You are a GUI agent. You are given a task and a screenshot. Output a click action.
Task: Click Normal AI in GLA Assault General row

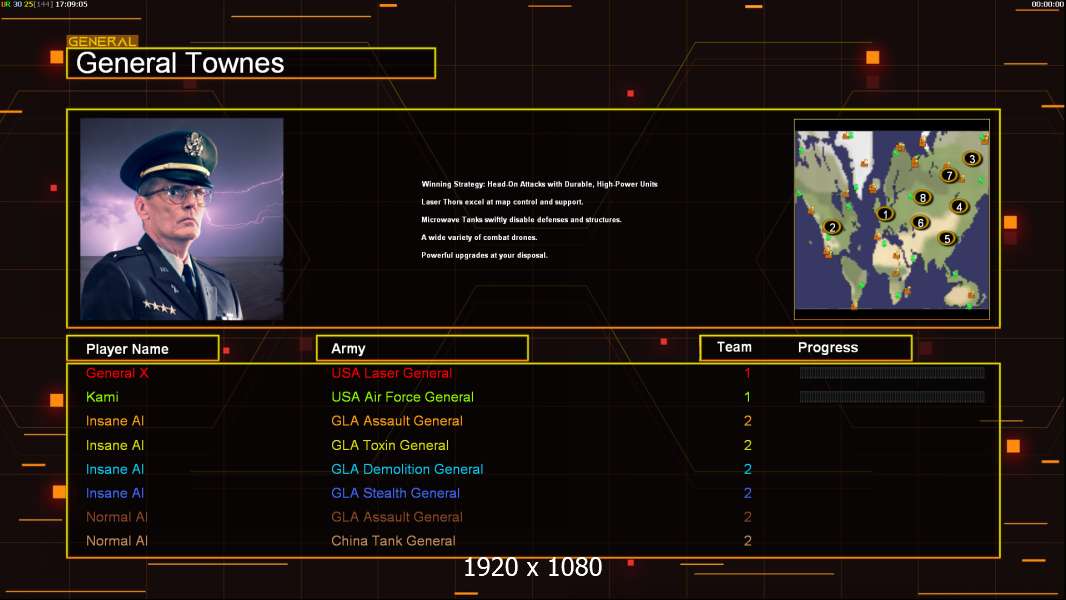117,517
